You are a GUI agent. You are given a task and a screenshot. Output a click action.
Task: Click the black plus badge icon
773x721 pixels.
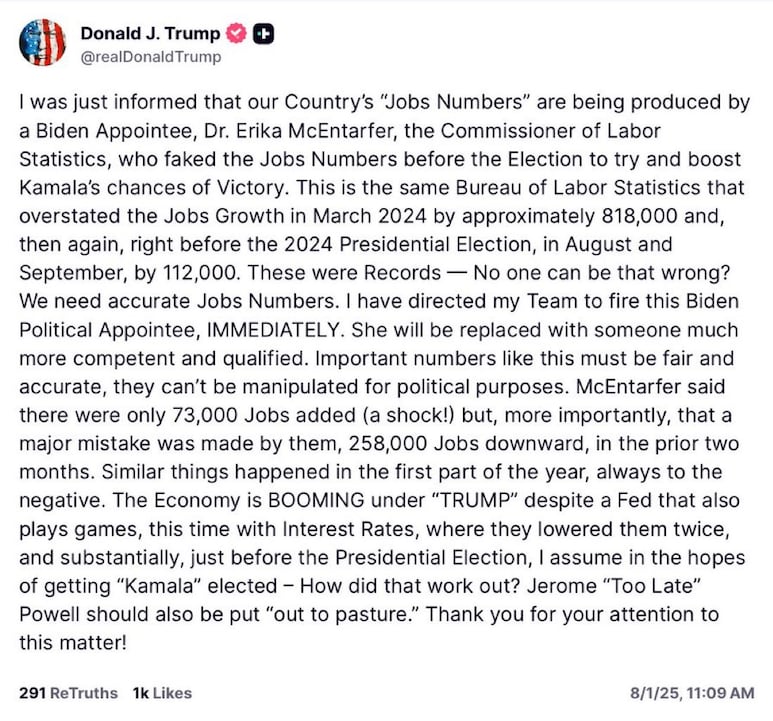pyautogui.click(x=263, y=33)
